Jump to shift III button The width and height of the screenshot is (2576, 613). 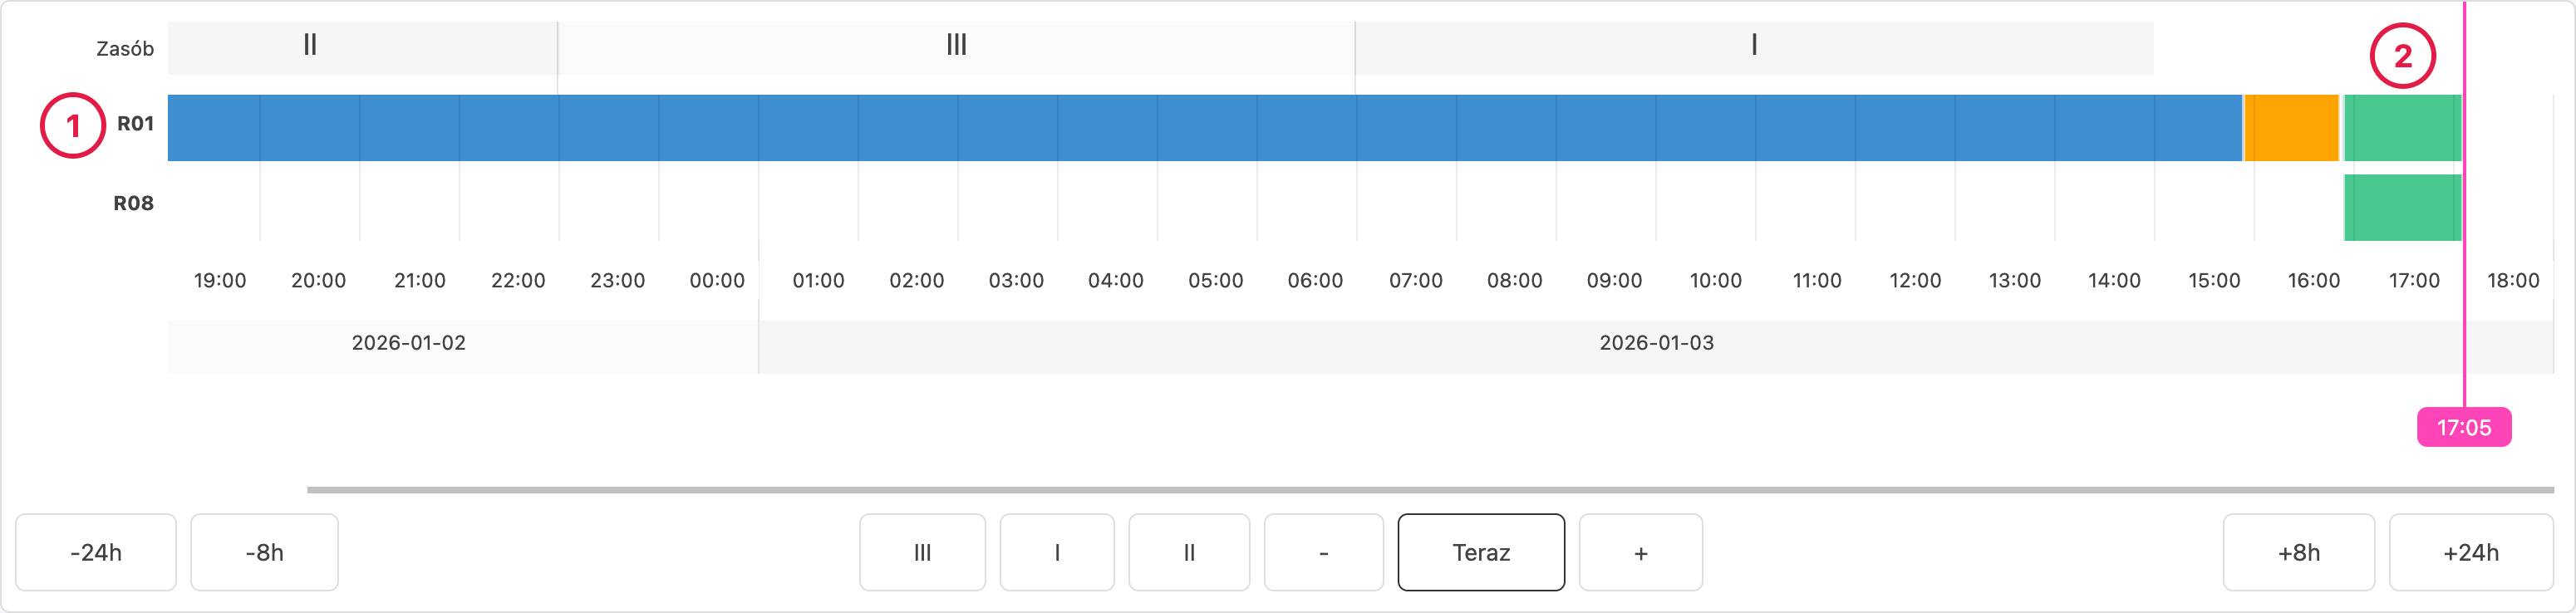pos(922,553)
